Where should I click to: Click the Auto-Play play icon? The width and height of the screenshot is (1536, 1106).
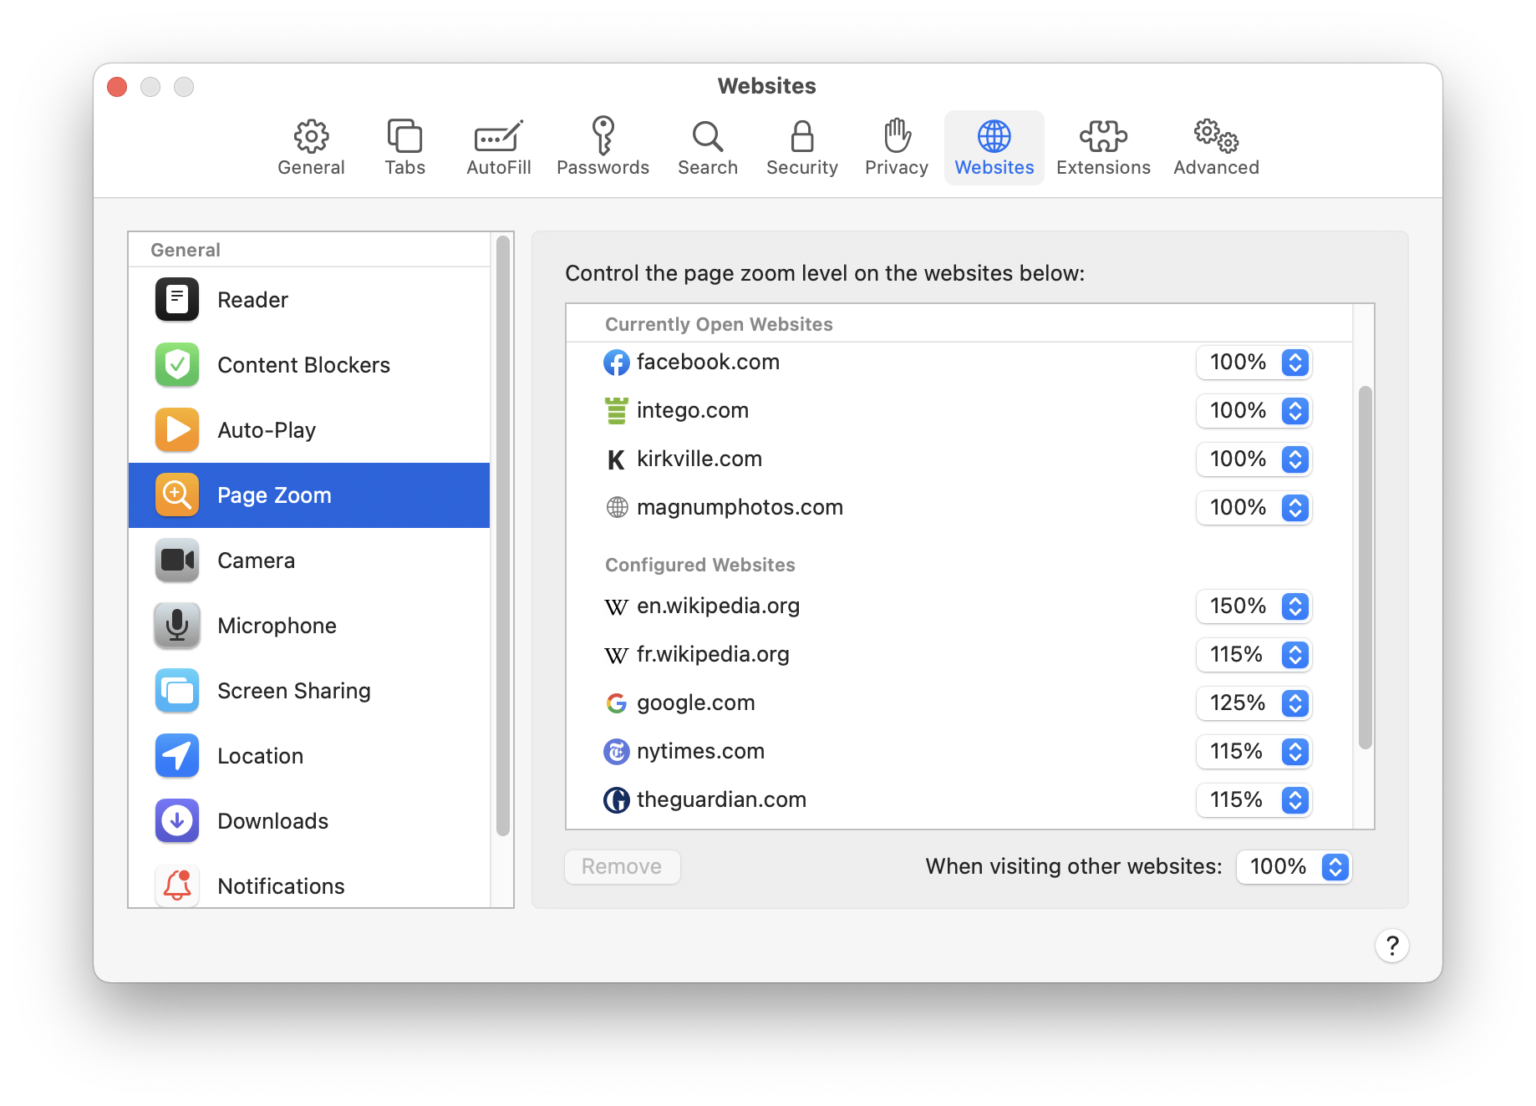pyautogui.click(x=177, y=430)
